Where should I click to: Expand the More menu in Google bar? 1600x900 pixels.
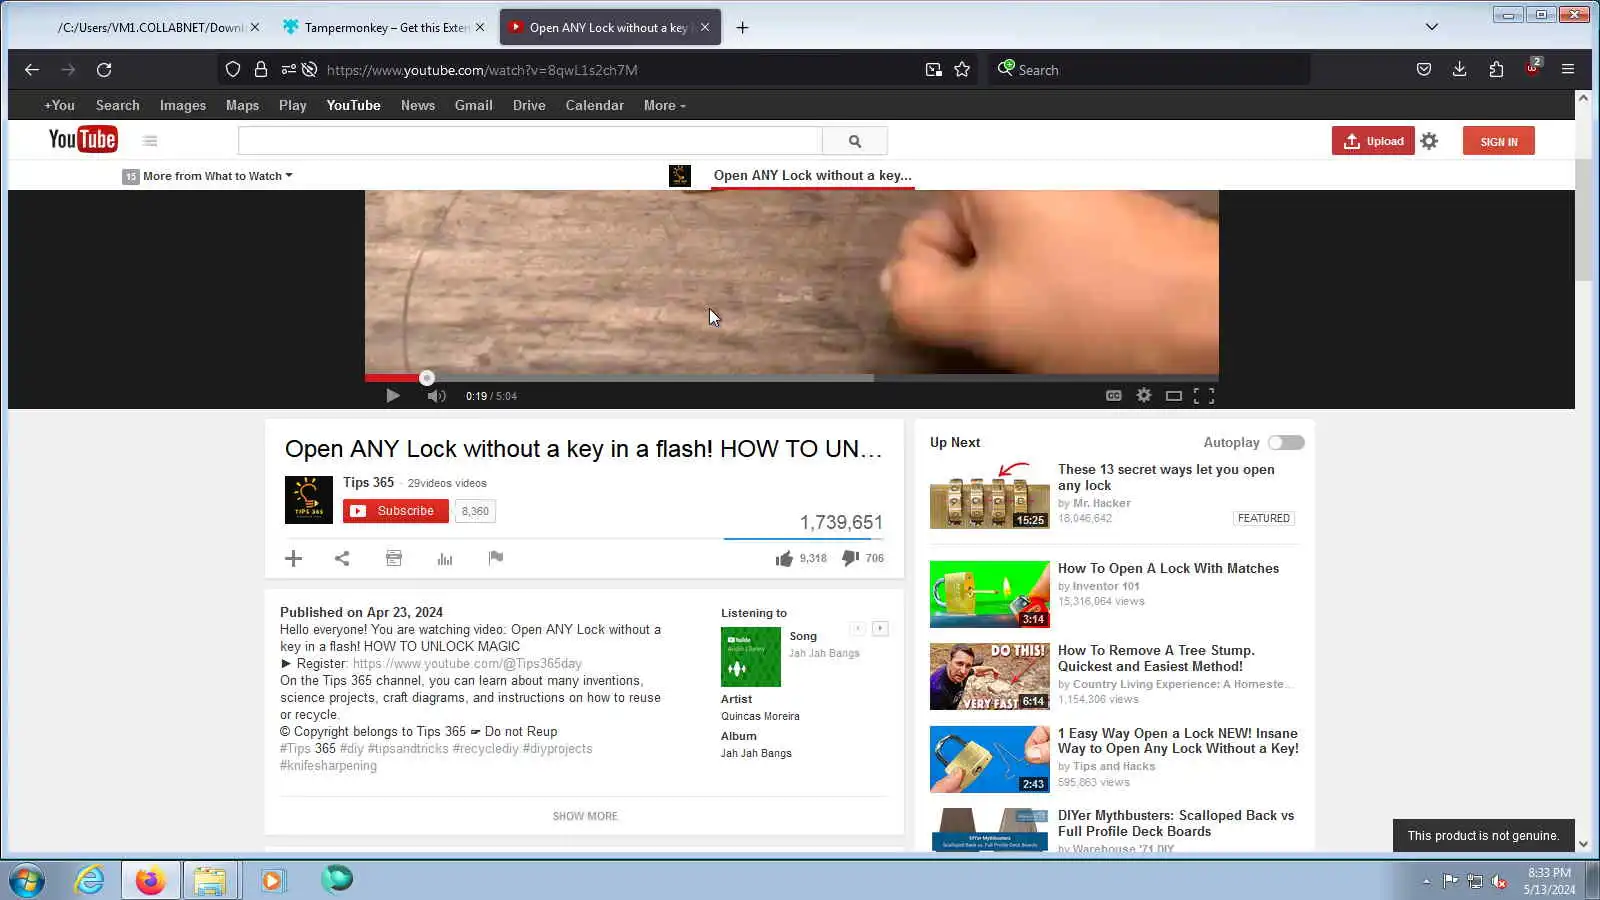tap(664, 105)
